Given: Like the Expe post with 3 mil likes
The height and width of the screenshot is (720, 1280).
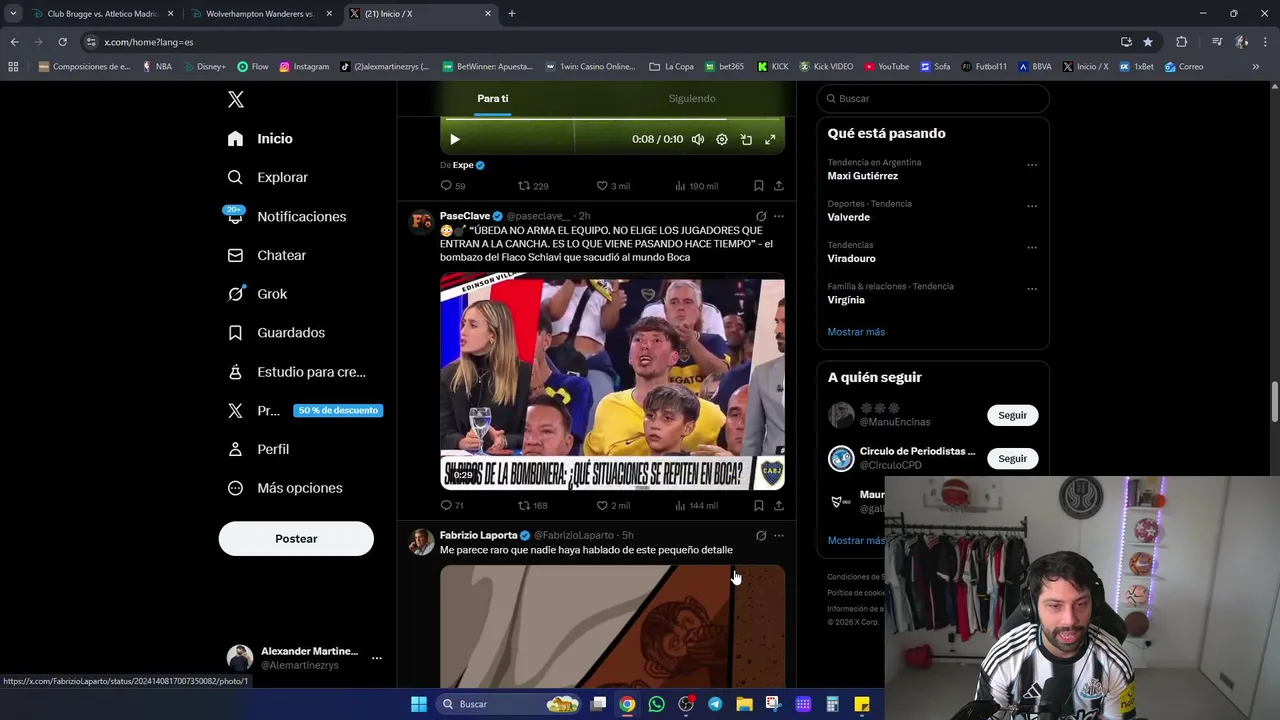Looking at the screenshot, I should pos(613,186).
